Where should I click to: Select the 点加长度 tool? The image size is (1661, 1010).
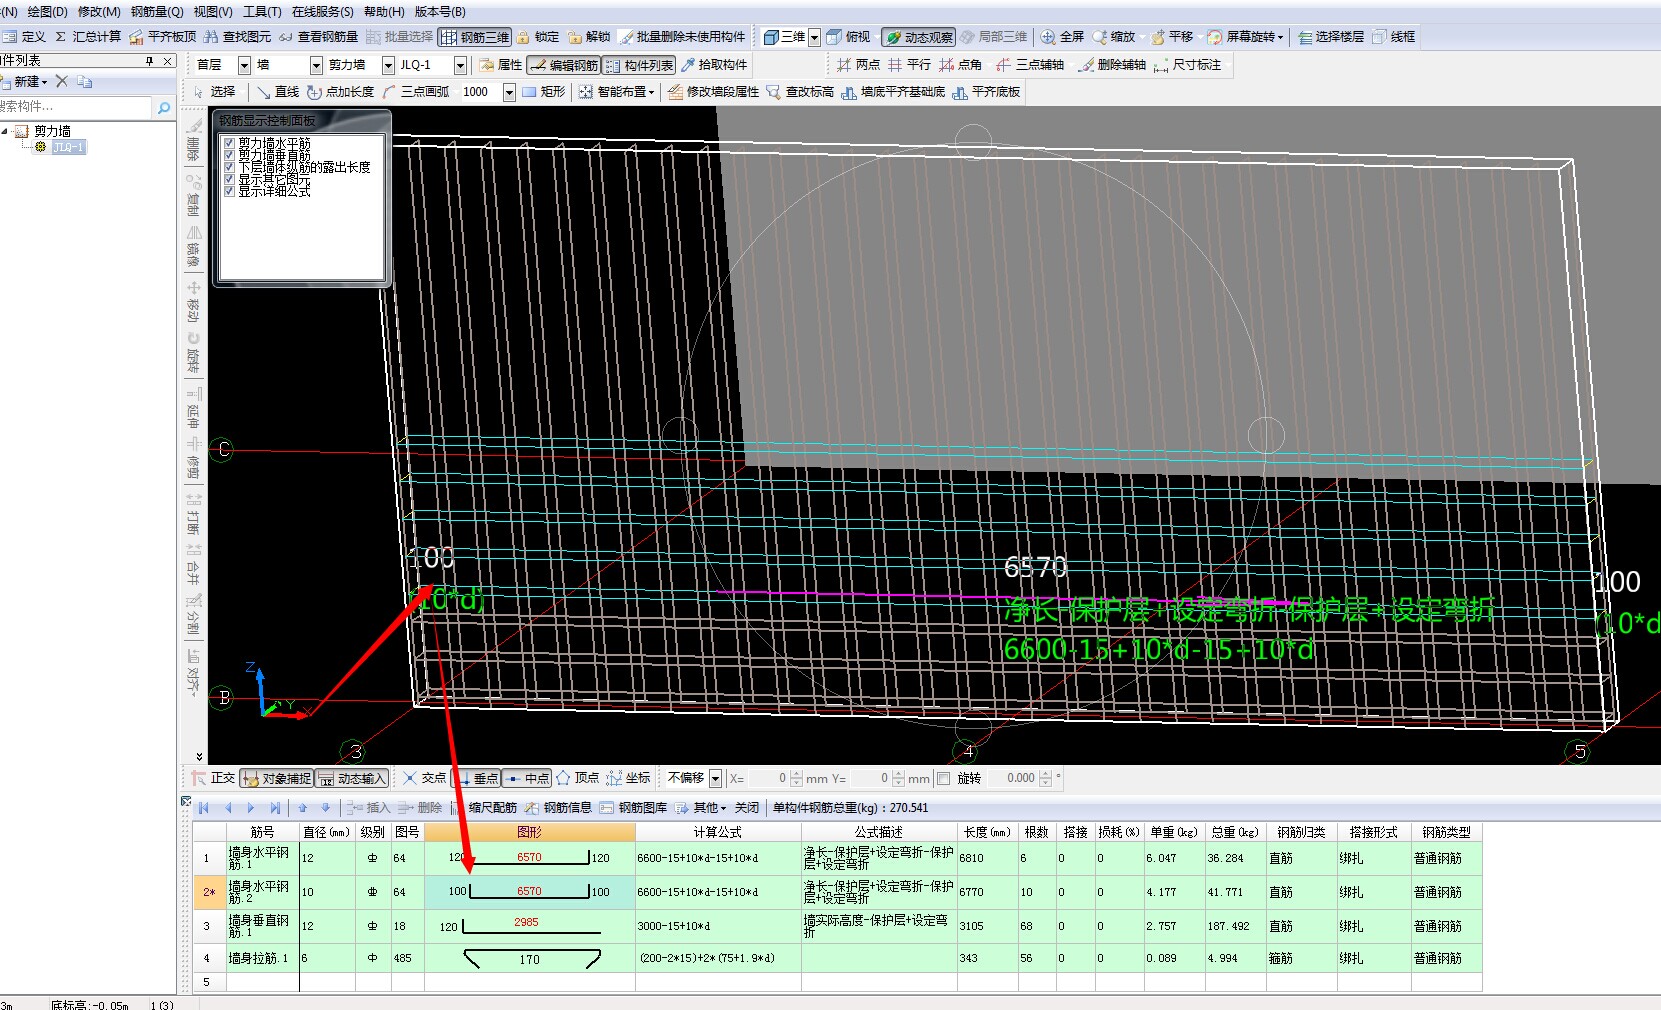point(340,92)
